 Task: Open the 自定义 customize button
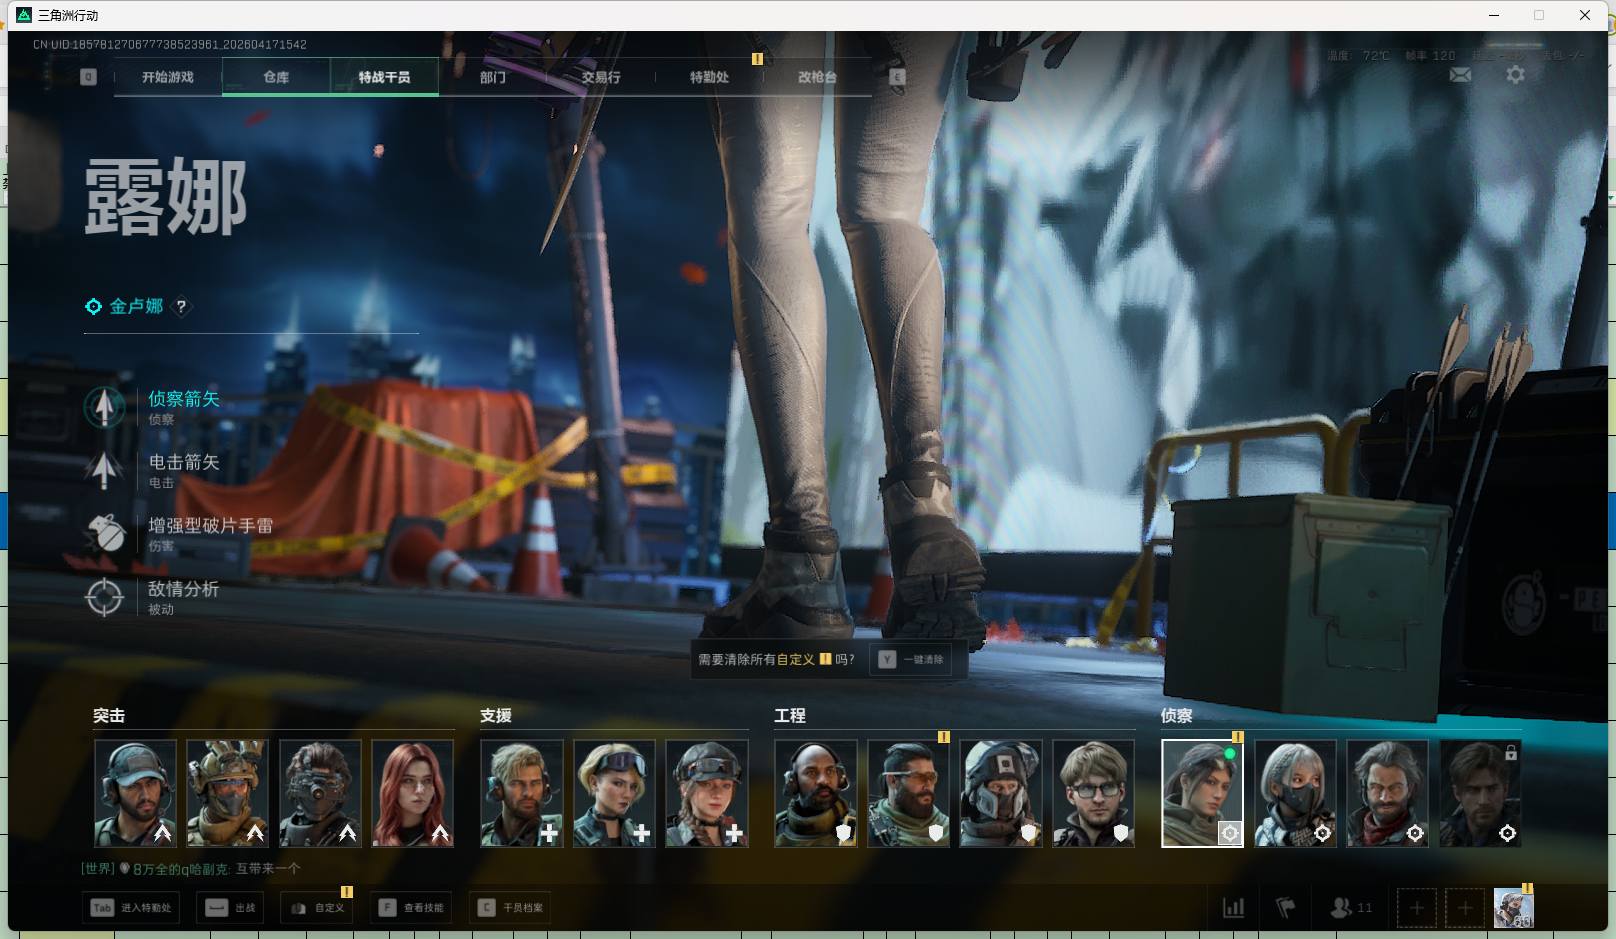click(318, 908)
